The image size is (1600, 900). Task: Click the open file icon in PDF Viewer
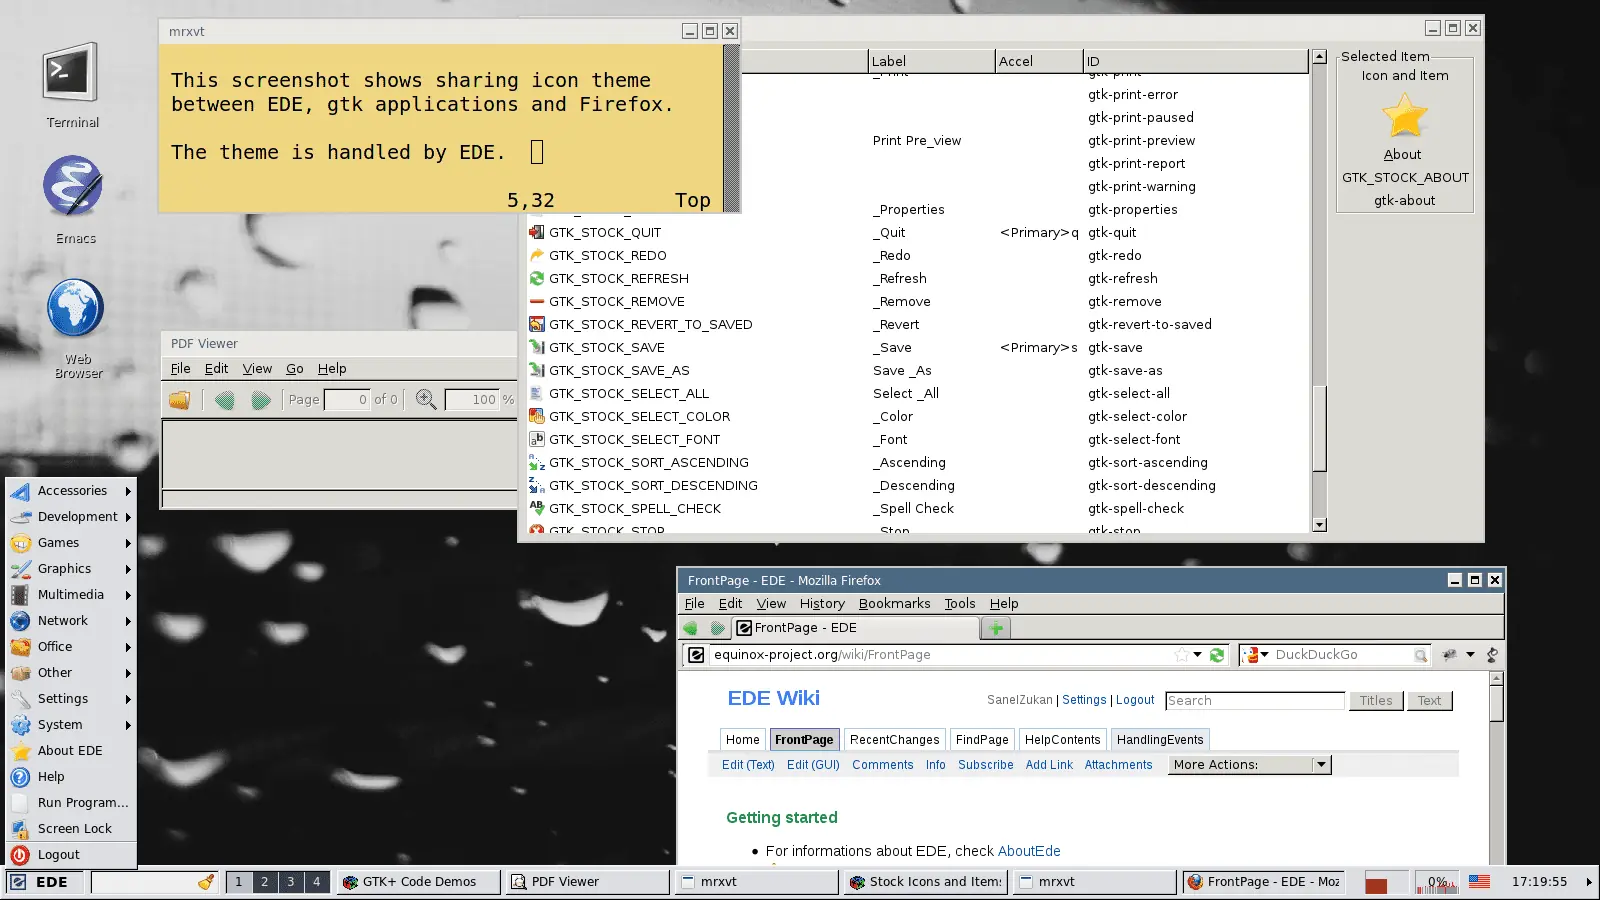(180, 400)
